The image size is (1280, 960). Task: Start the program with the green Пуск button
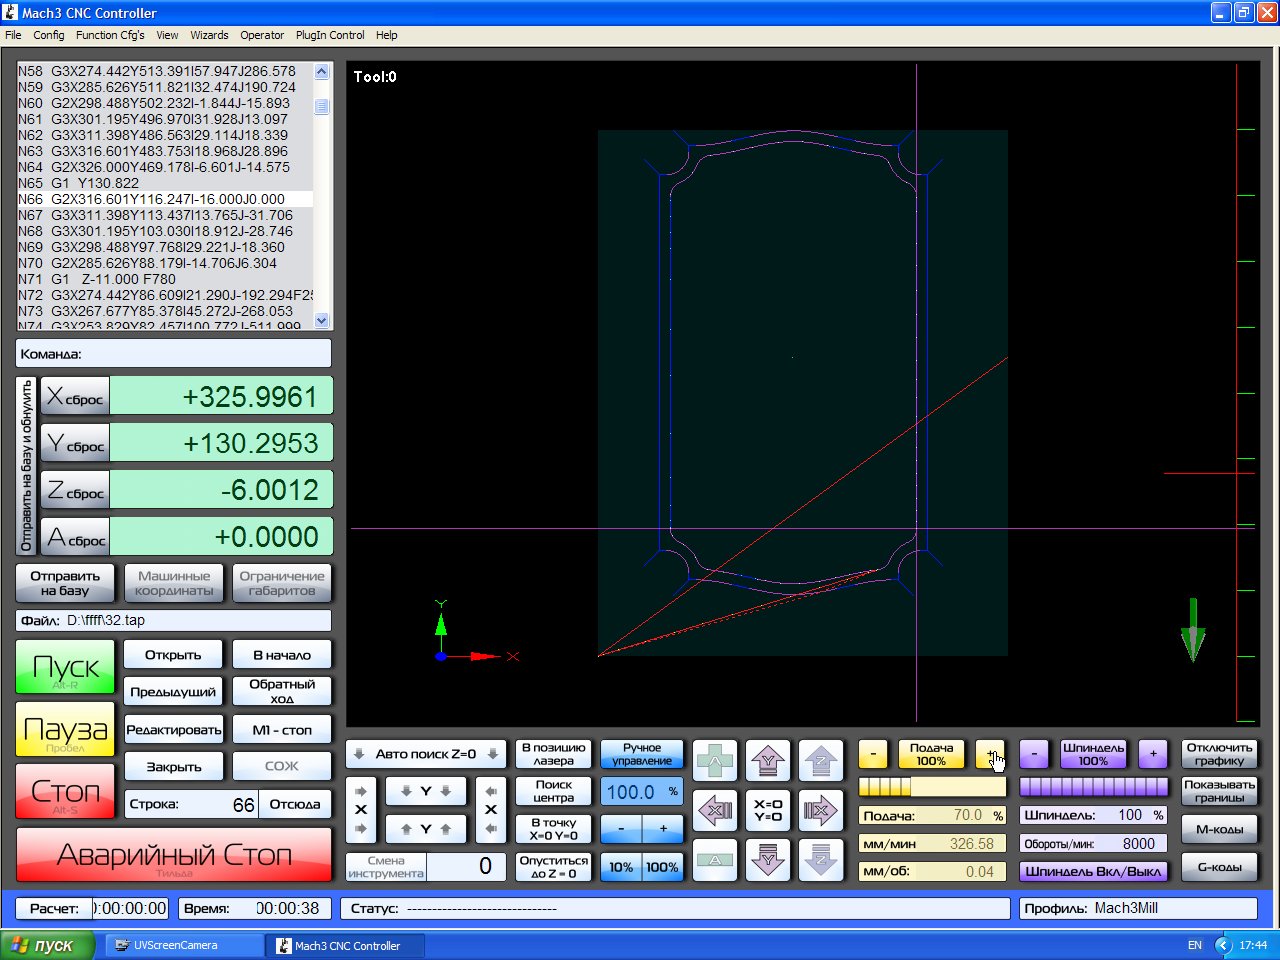coord(65,667)
